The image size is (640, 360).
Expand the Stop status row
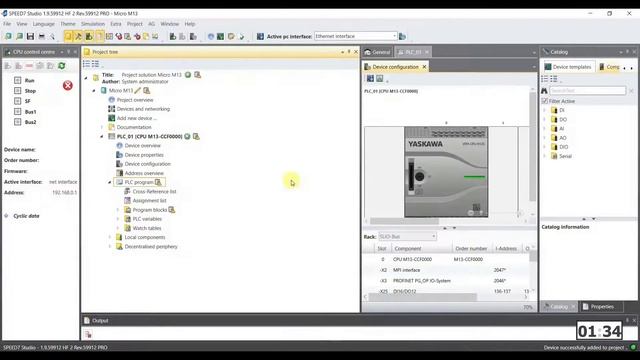[x=18, y=91]
